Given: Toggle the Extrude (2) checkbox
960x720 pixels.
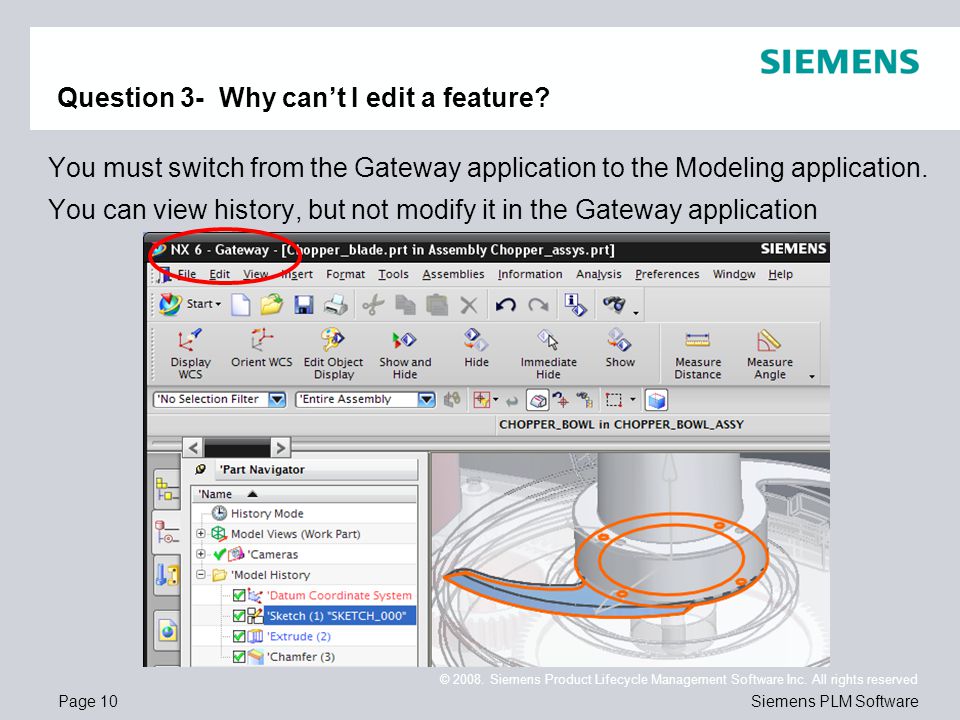Looking at the screenshot, I should [x=239, y=636].
